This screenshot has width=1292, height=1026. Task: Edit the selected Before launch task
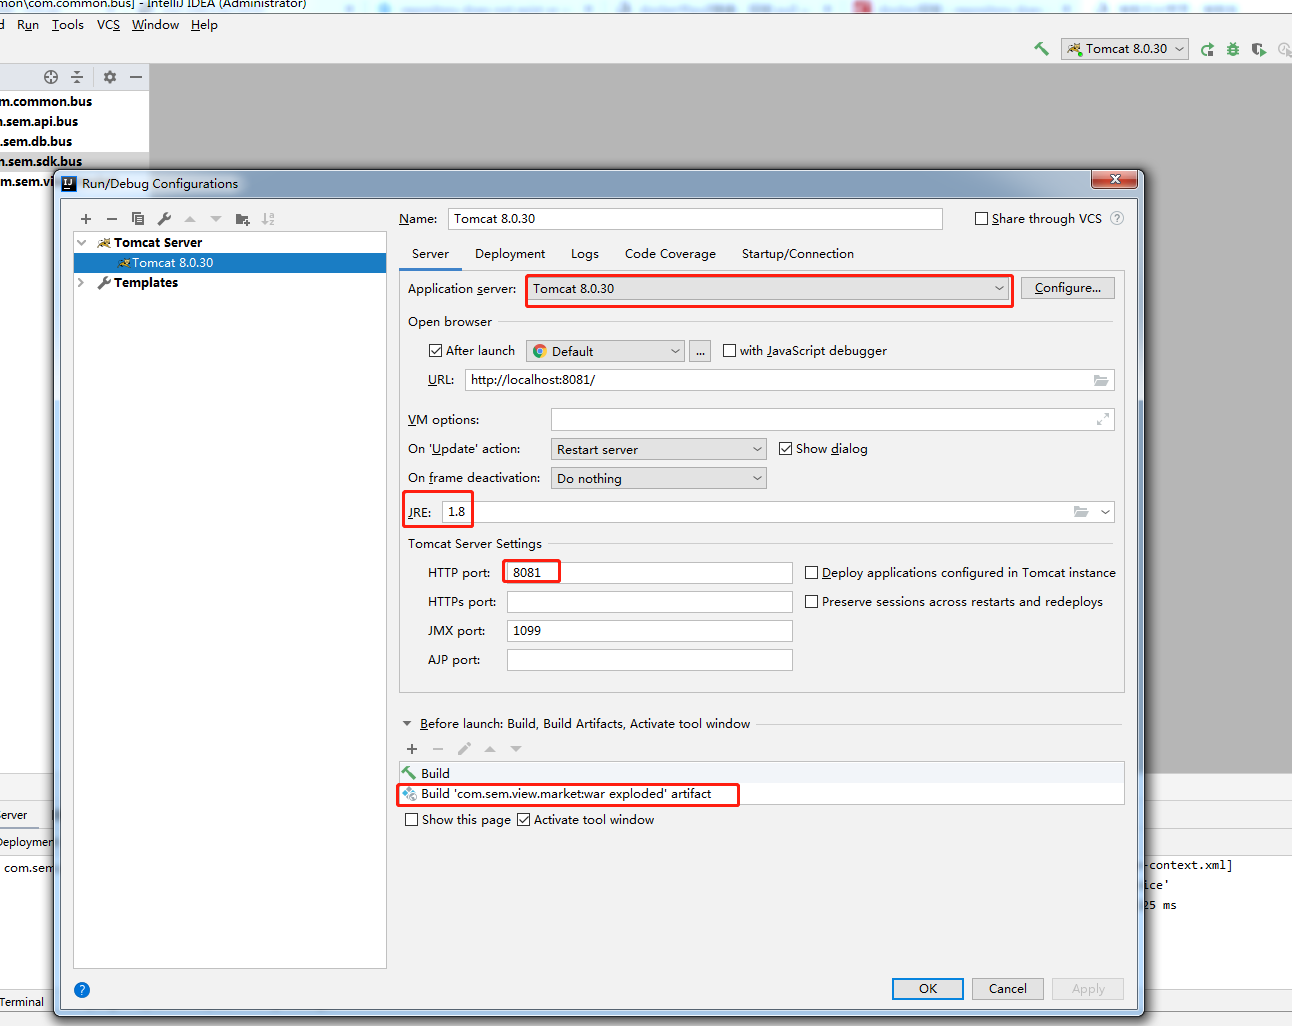(464, 749)
